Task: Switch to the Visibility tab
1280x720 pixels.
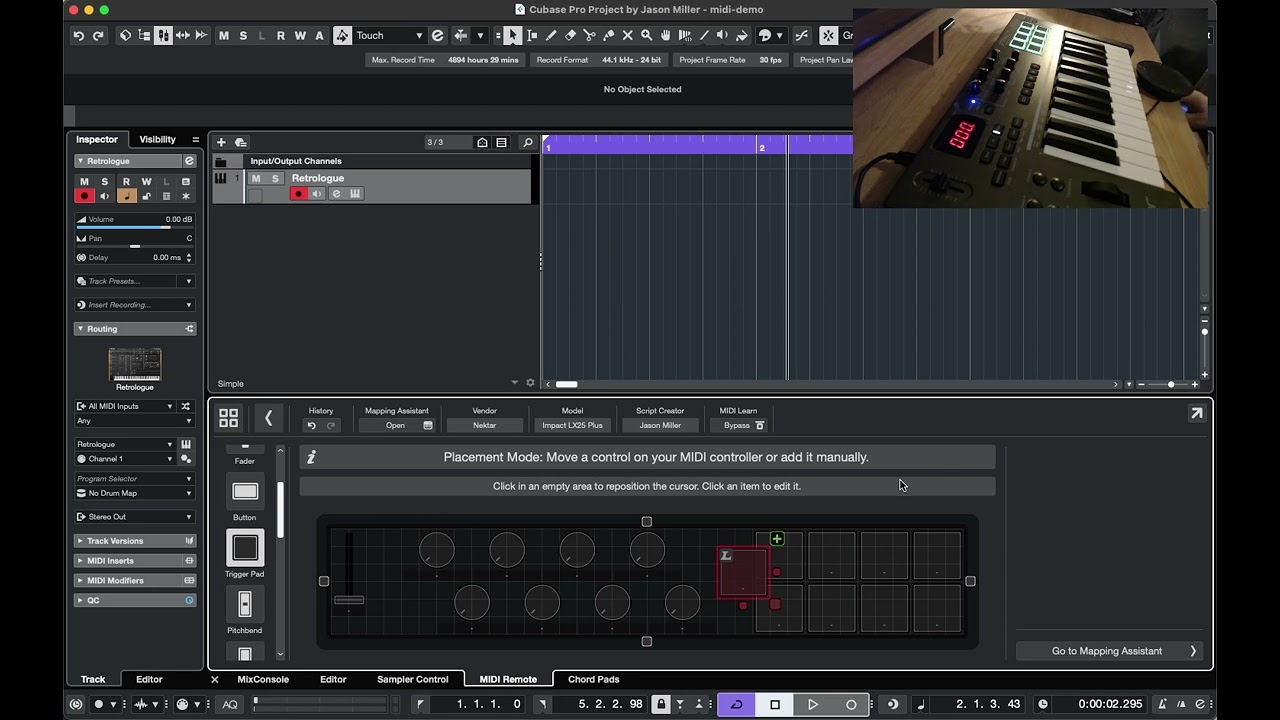Action: pos(157,140)
